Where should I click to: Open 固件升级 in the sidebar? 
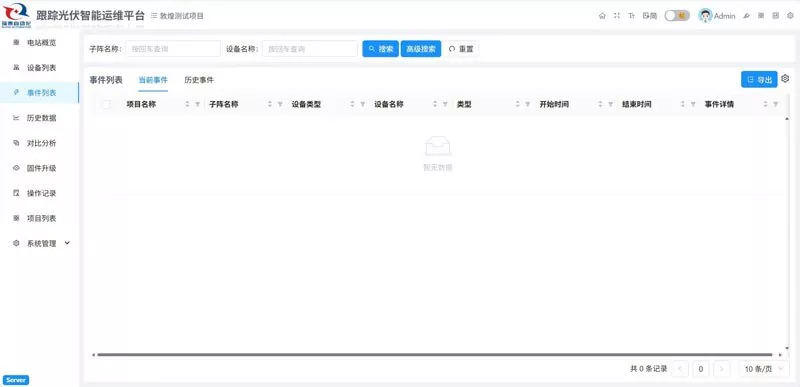pos(39,168)
